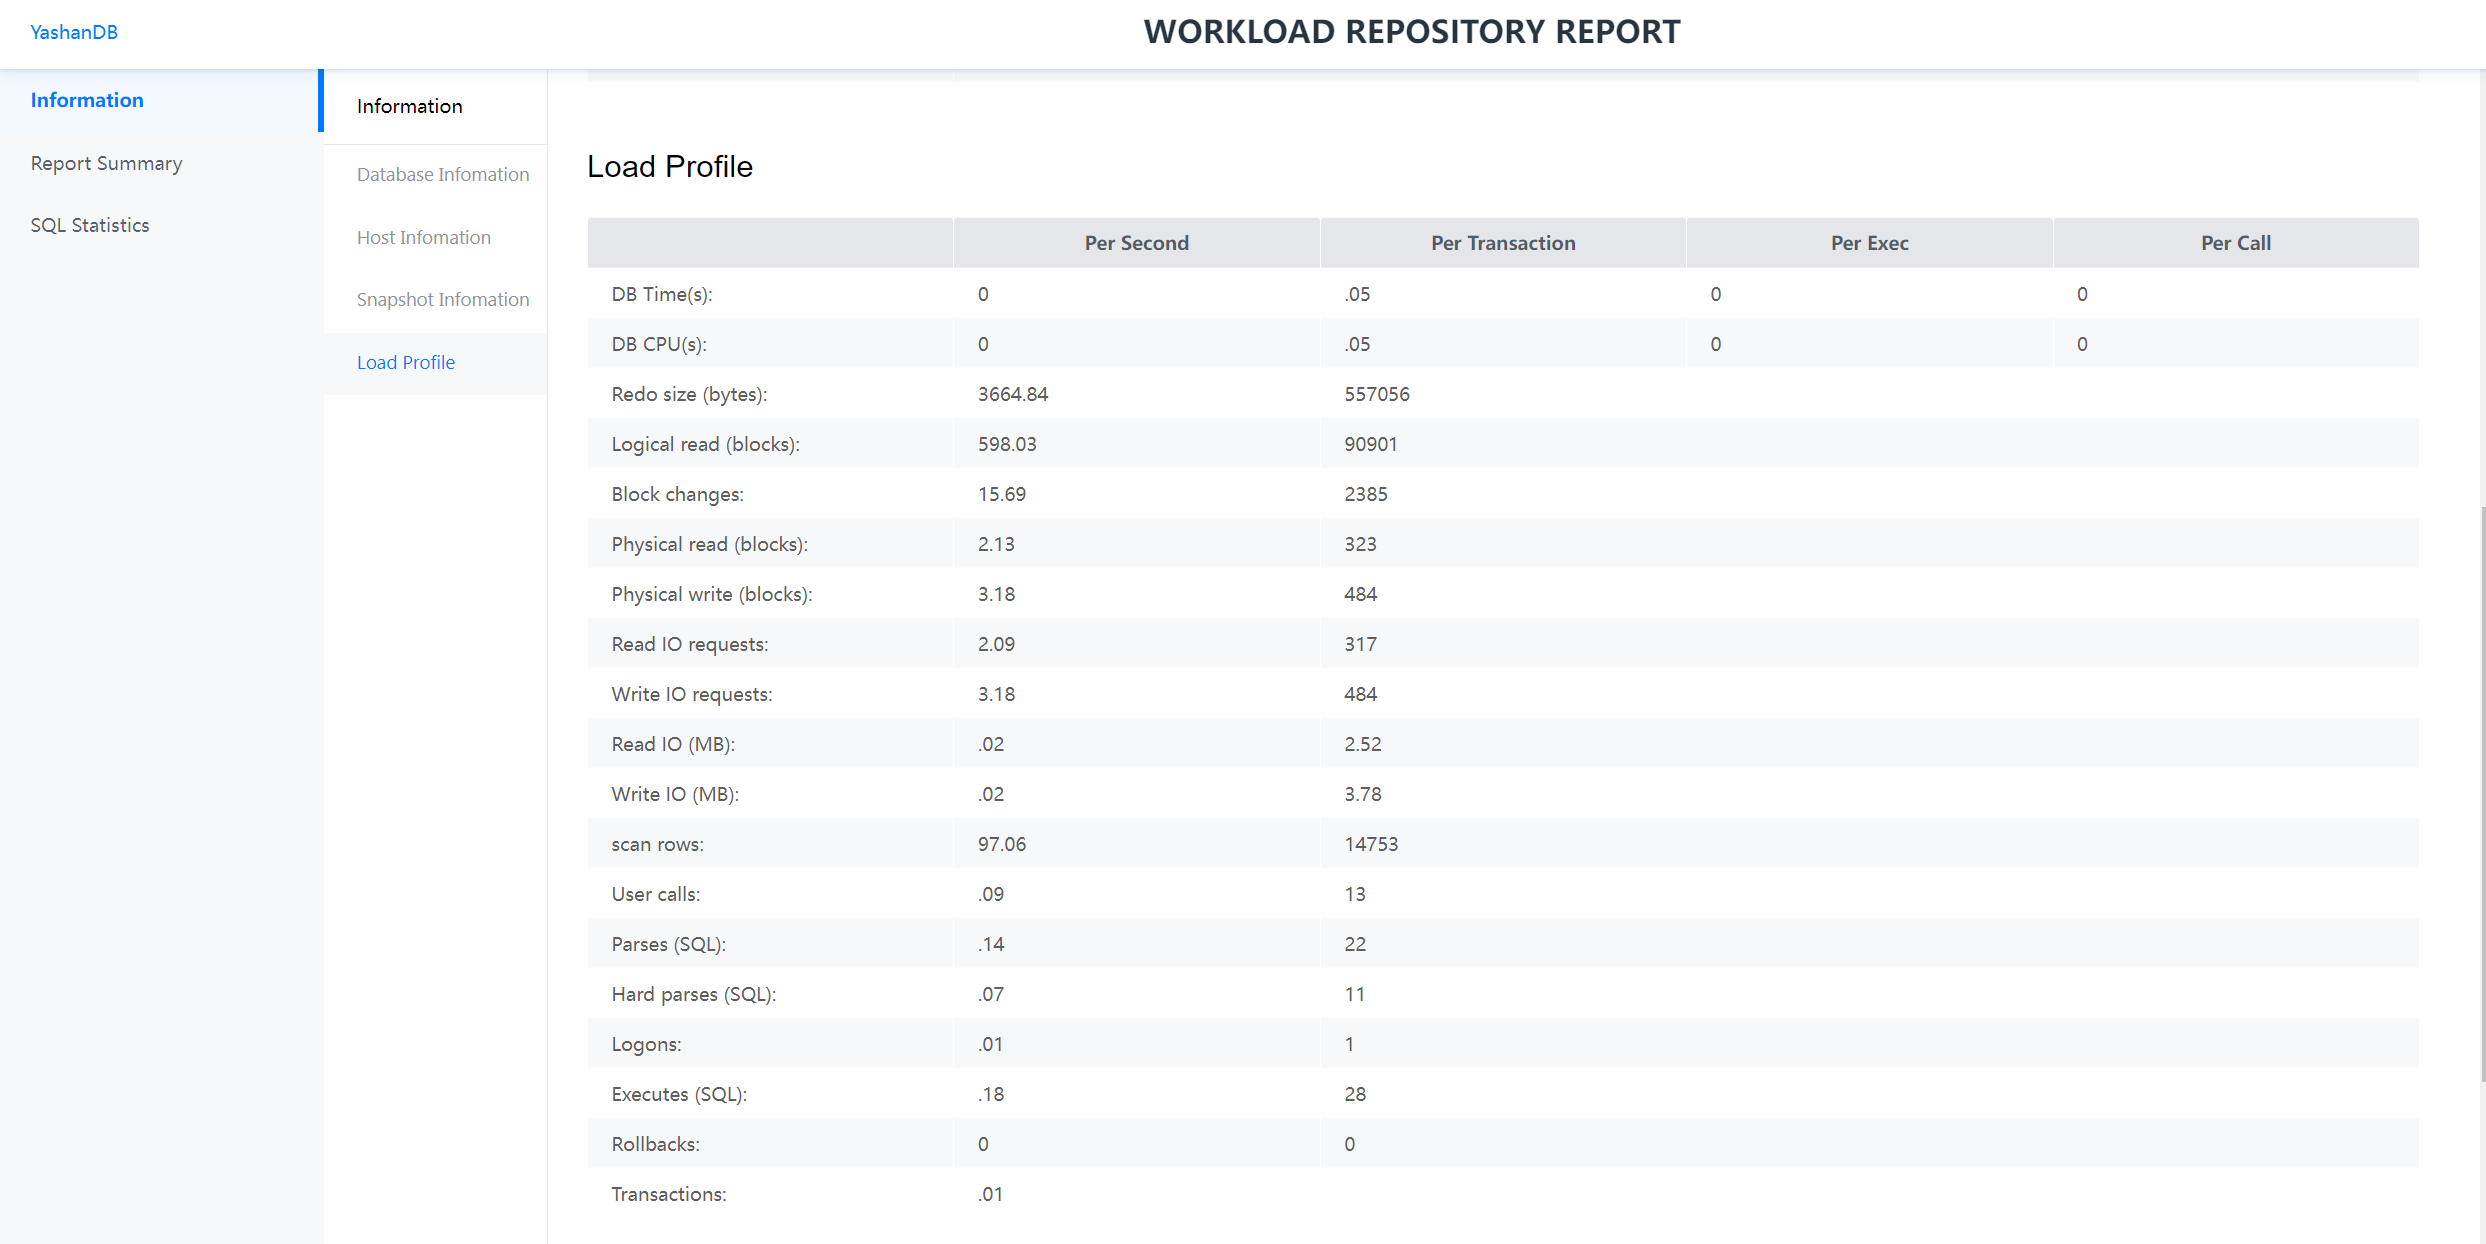The width and height of the screenshot is (2486, 1244).
Task: Click the Per Transaction column header
Action: coord(1502,243)
